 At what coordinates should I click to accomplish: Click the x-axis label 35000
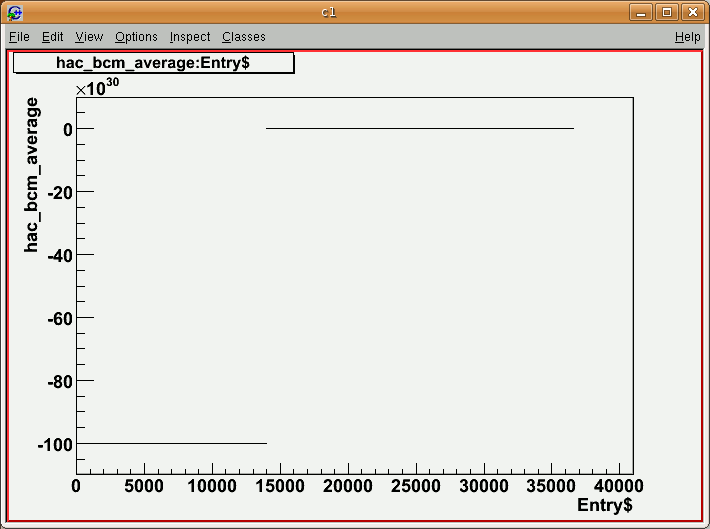(x=551, y=486)
